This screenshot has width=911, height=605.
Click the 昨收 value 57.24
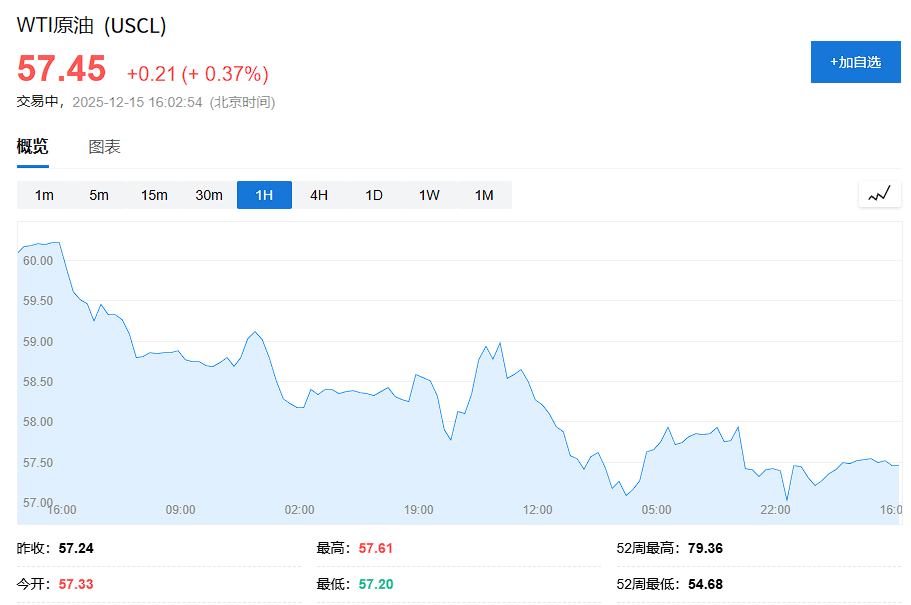75,548
